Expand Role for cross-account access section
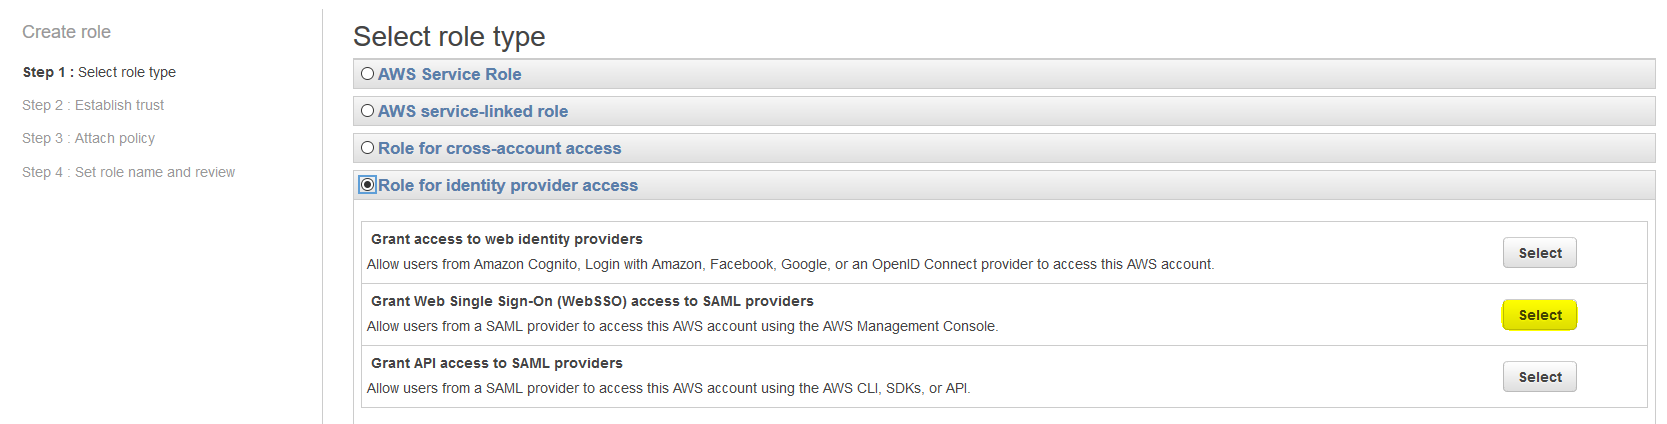1667x424 pixels. point(500,148)
